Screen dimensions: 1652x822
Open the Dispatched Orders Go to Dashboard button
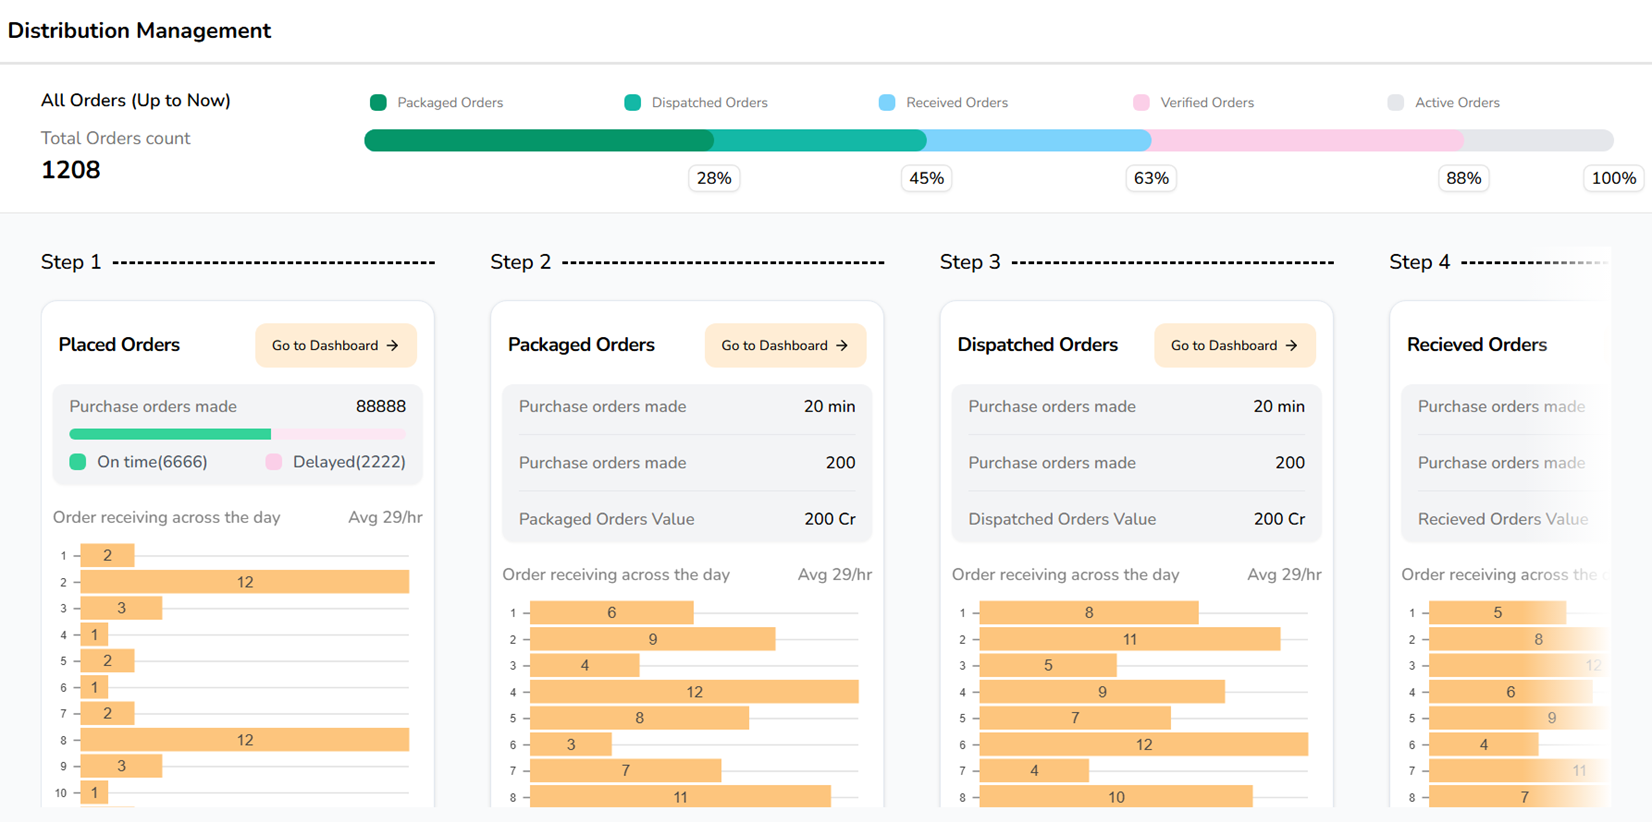click(x=1234, y=346)
